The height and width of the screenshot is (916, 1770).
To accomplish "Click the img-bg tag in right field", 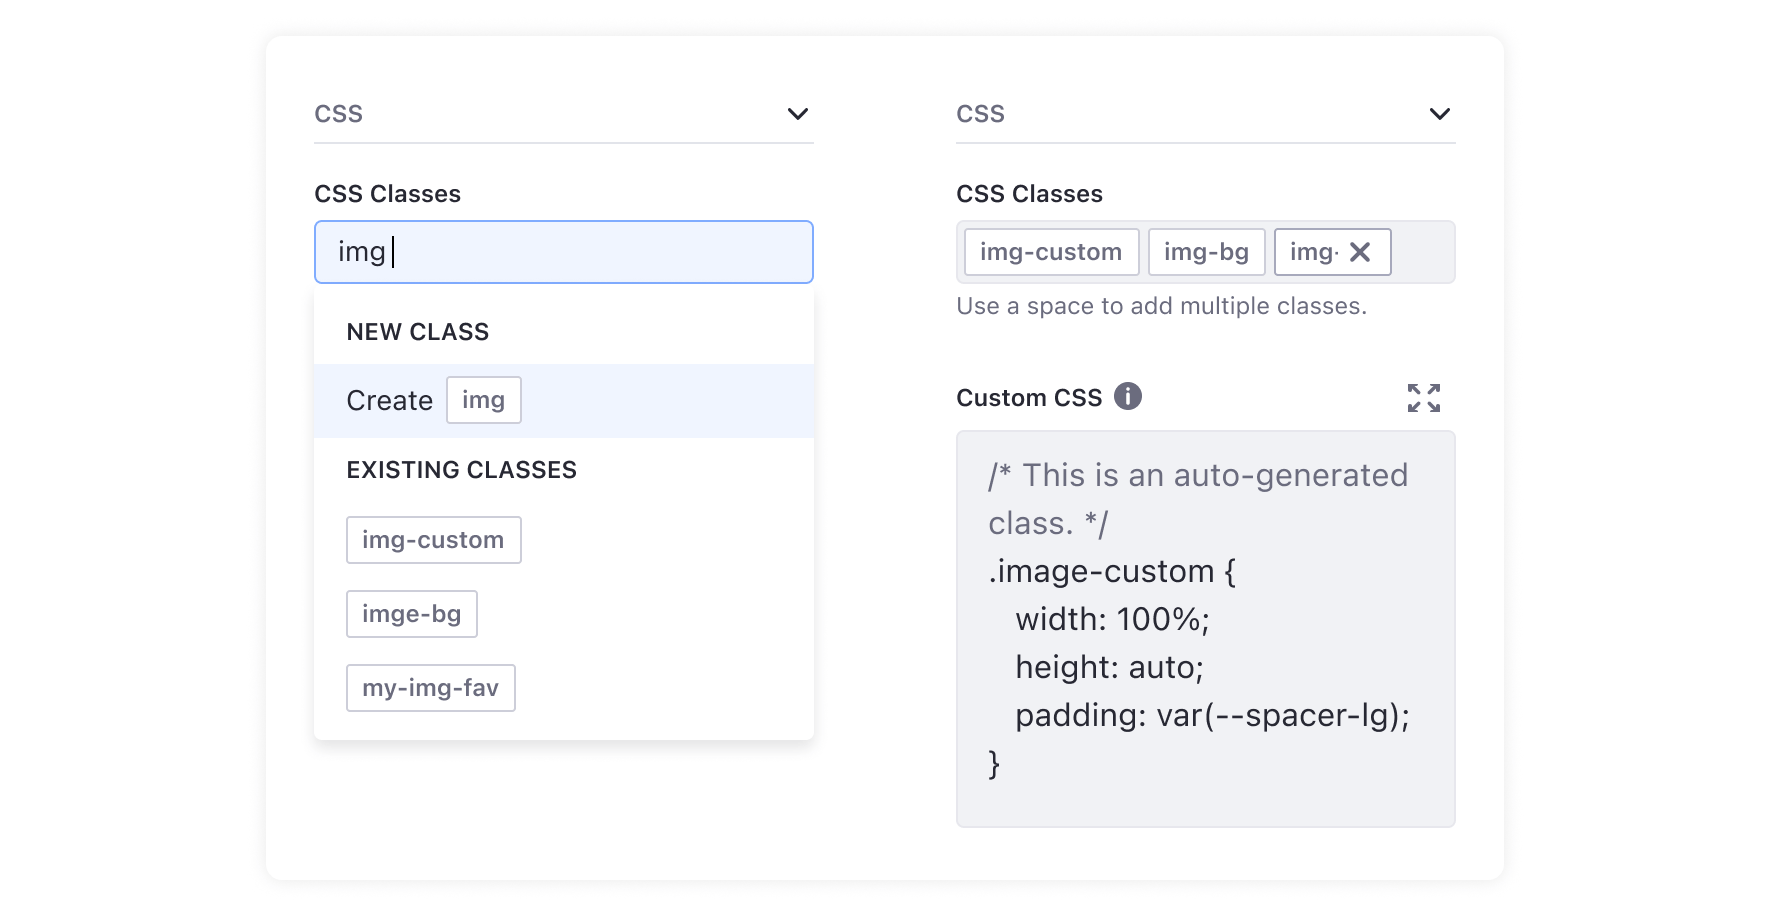I will point(1206,252).
